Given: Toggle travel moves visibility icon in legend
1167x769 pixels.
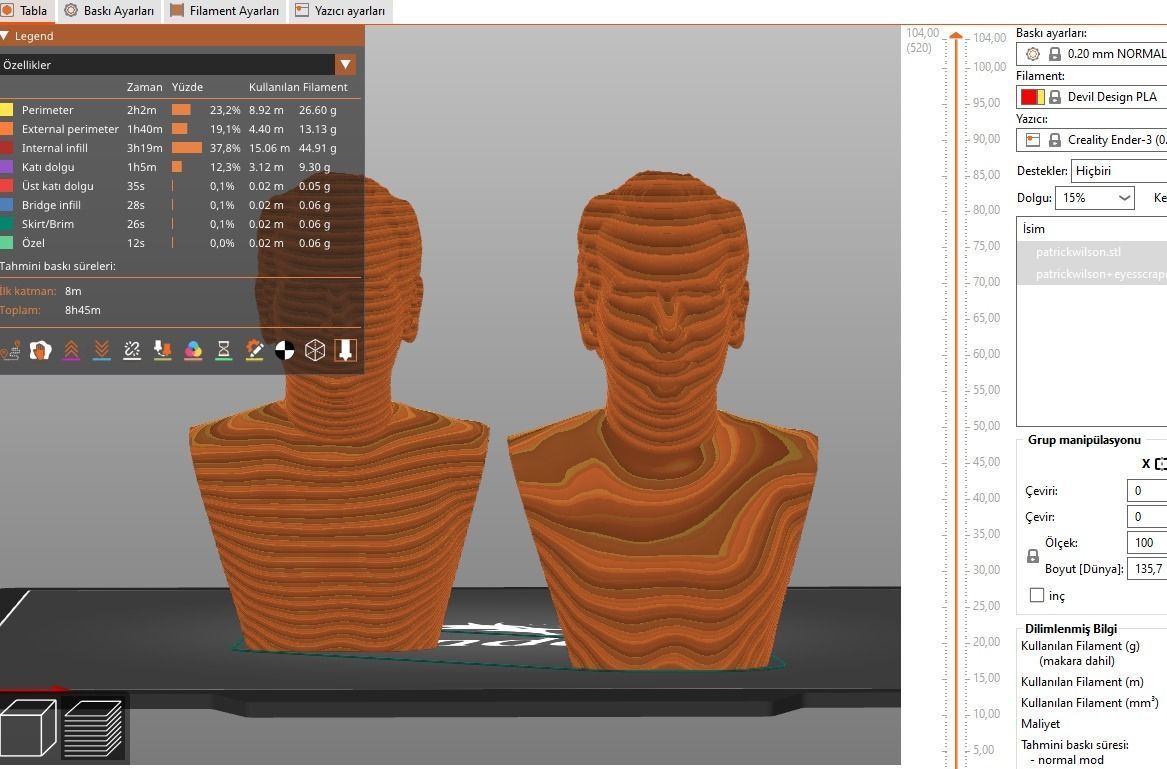Looking at the screenshot, I should click(10, 350).
